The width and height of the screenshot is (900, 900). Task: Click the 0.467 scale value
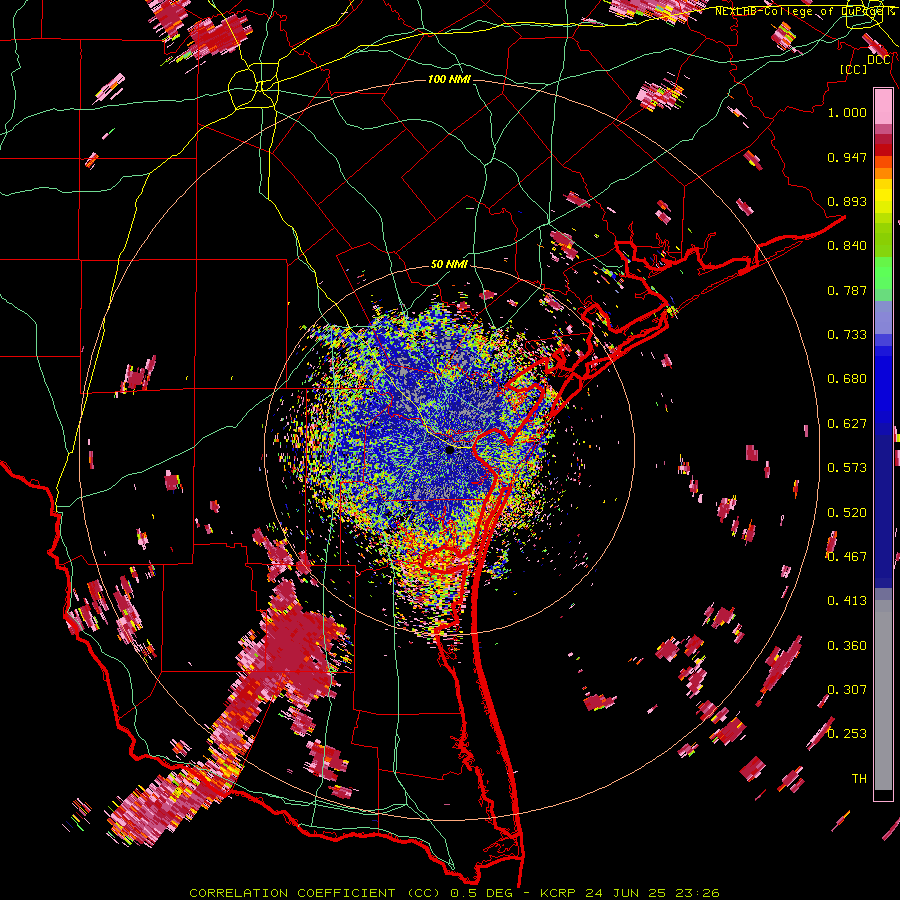(x=847, y=557)
